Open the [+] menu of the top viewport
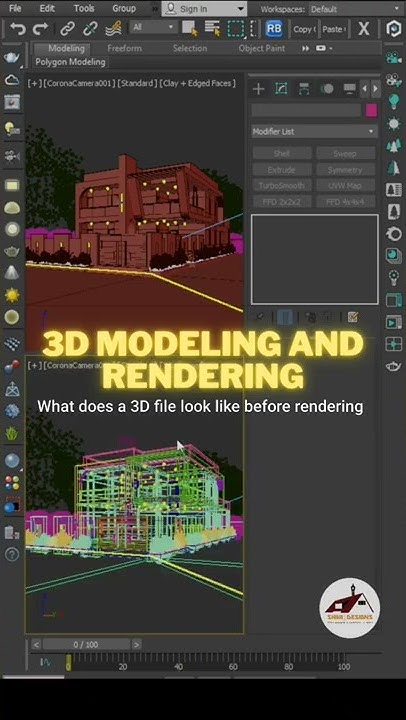This screenshot has width=406, height=720. tap(34, 83)
